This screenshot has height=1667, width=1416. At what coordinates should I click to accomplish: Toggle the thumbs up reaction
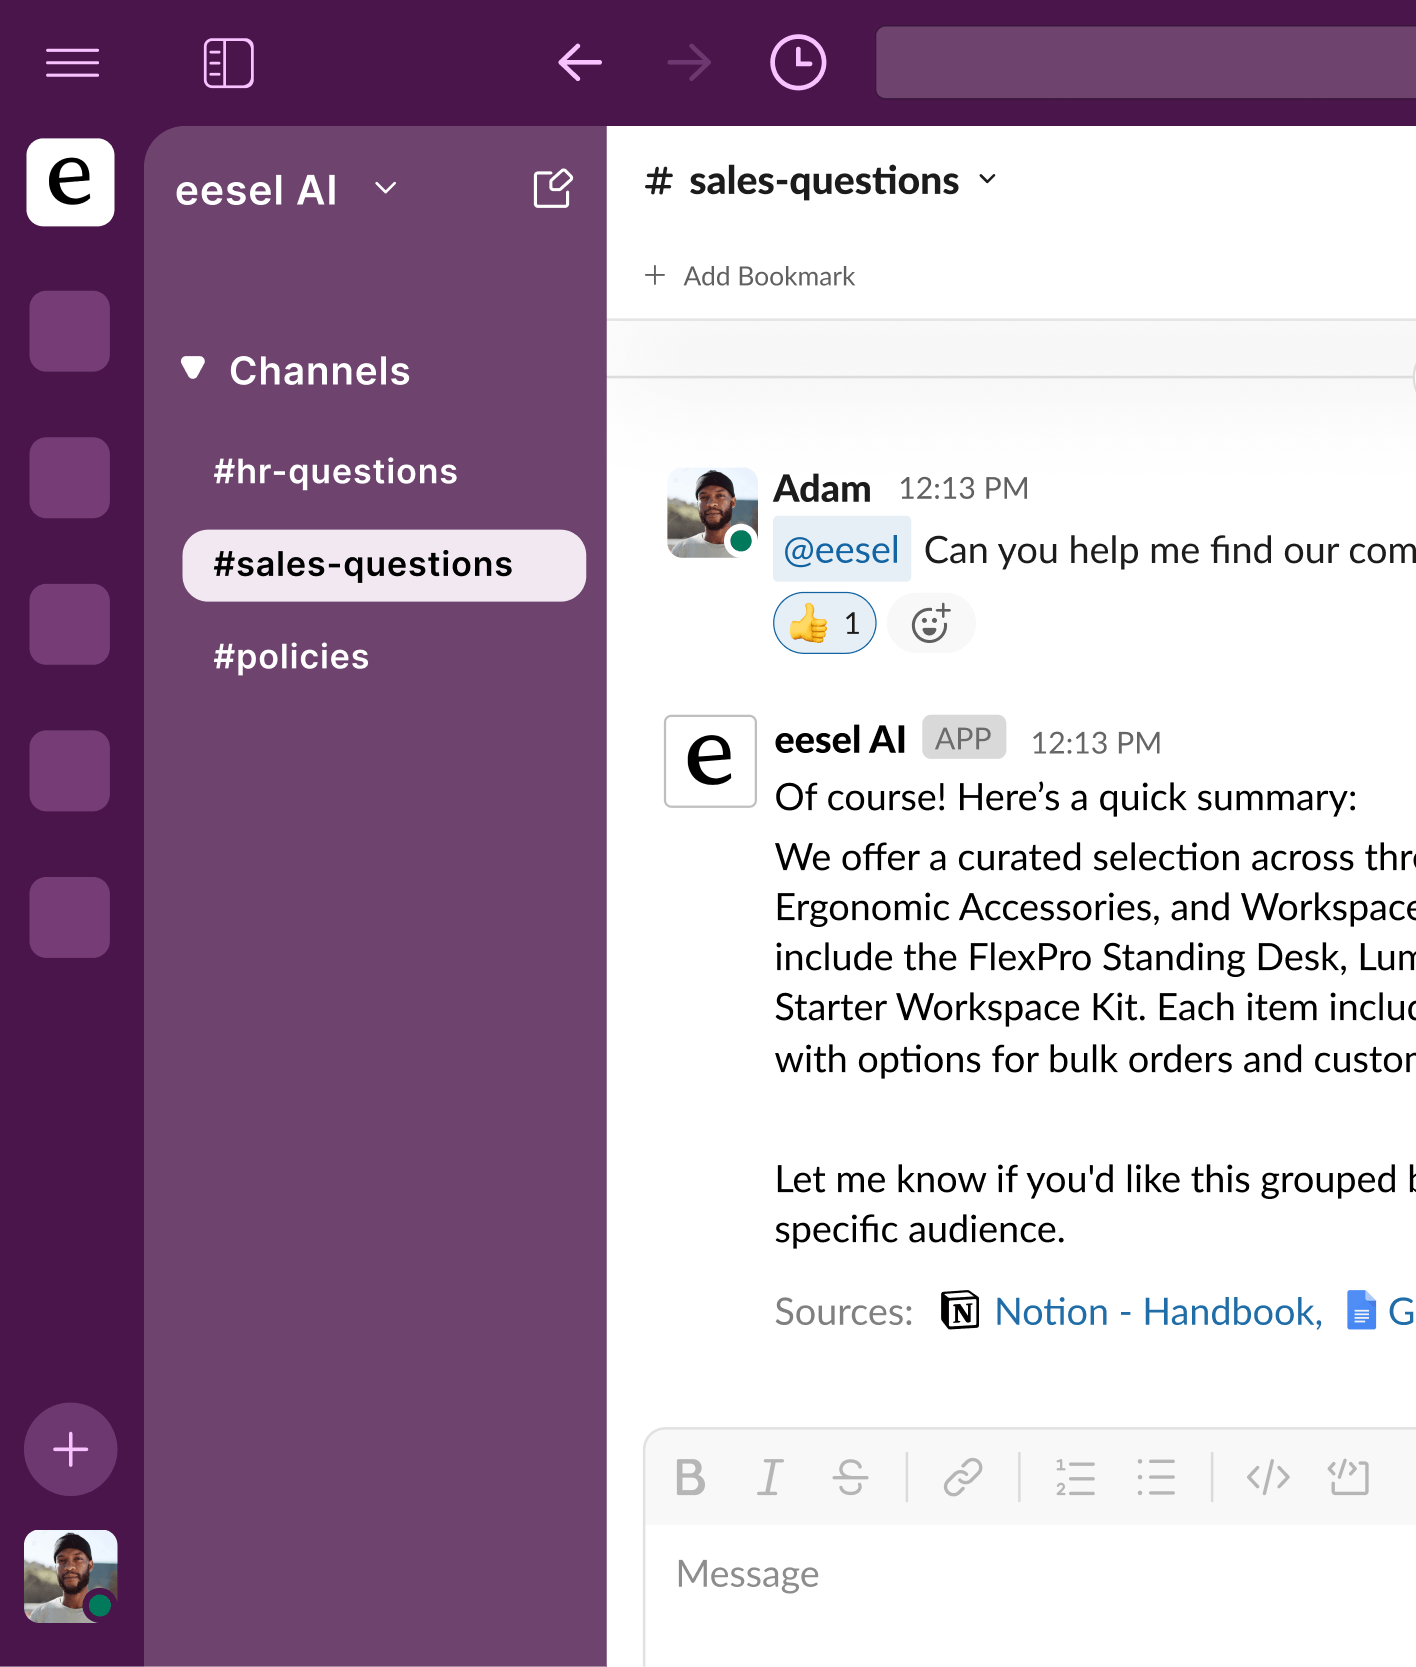coord(825,623)
